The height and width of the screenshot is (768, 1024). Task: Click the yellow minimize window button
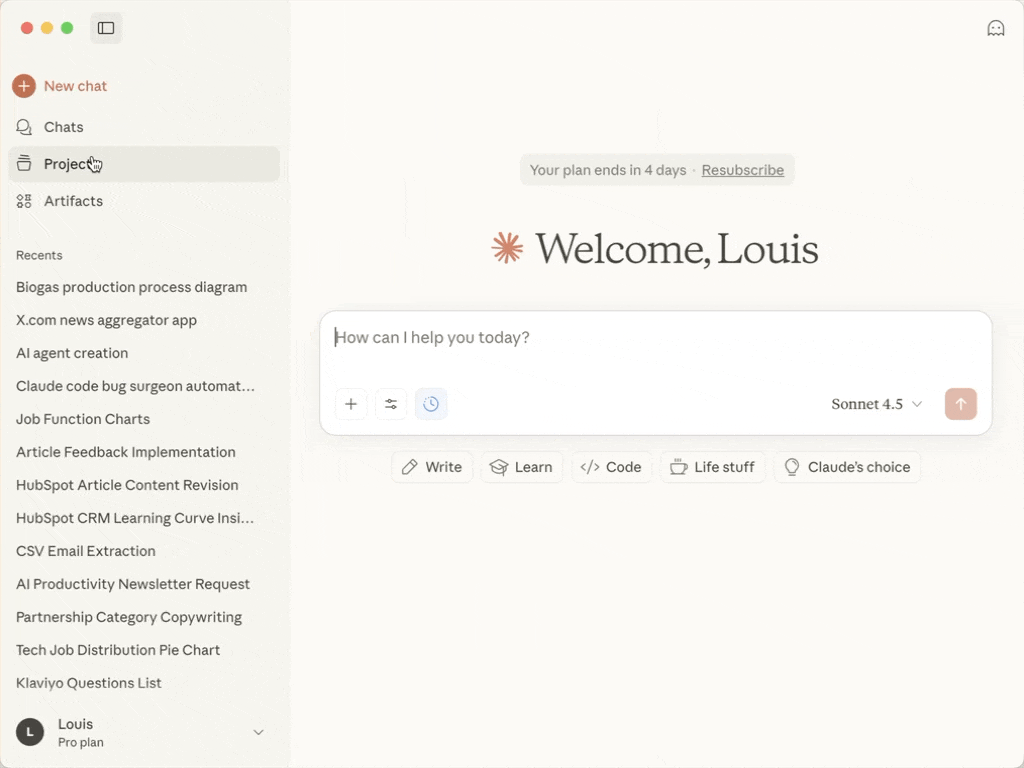(47, 28)
